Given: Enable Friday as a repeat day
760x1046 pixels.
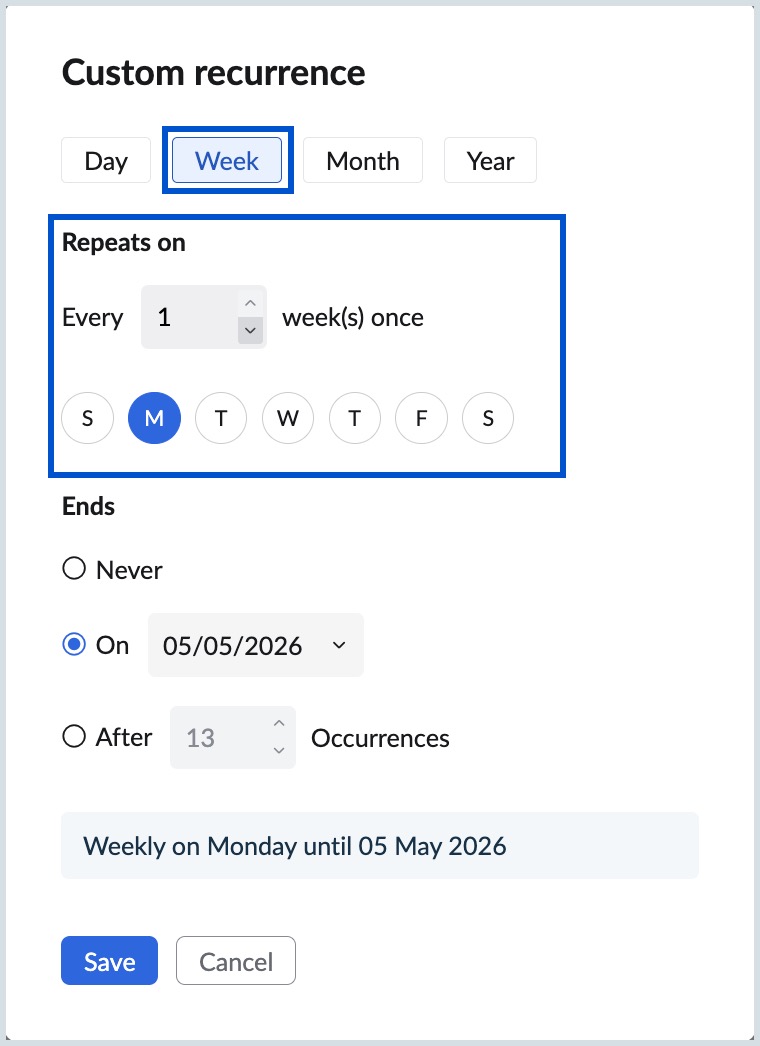Looking at the screenshot, I should (421, 418).
